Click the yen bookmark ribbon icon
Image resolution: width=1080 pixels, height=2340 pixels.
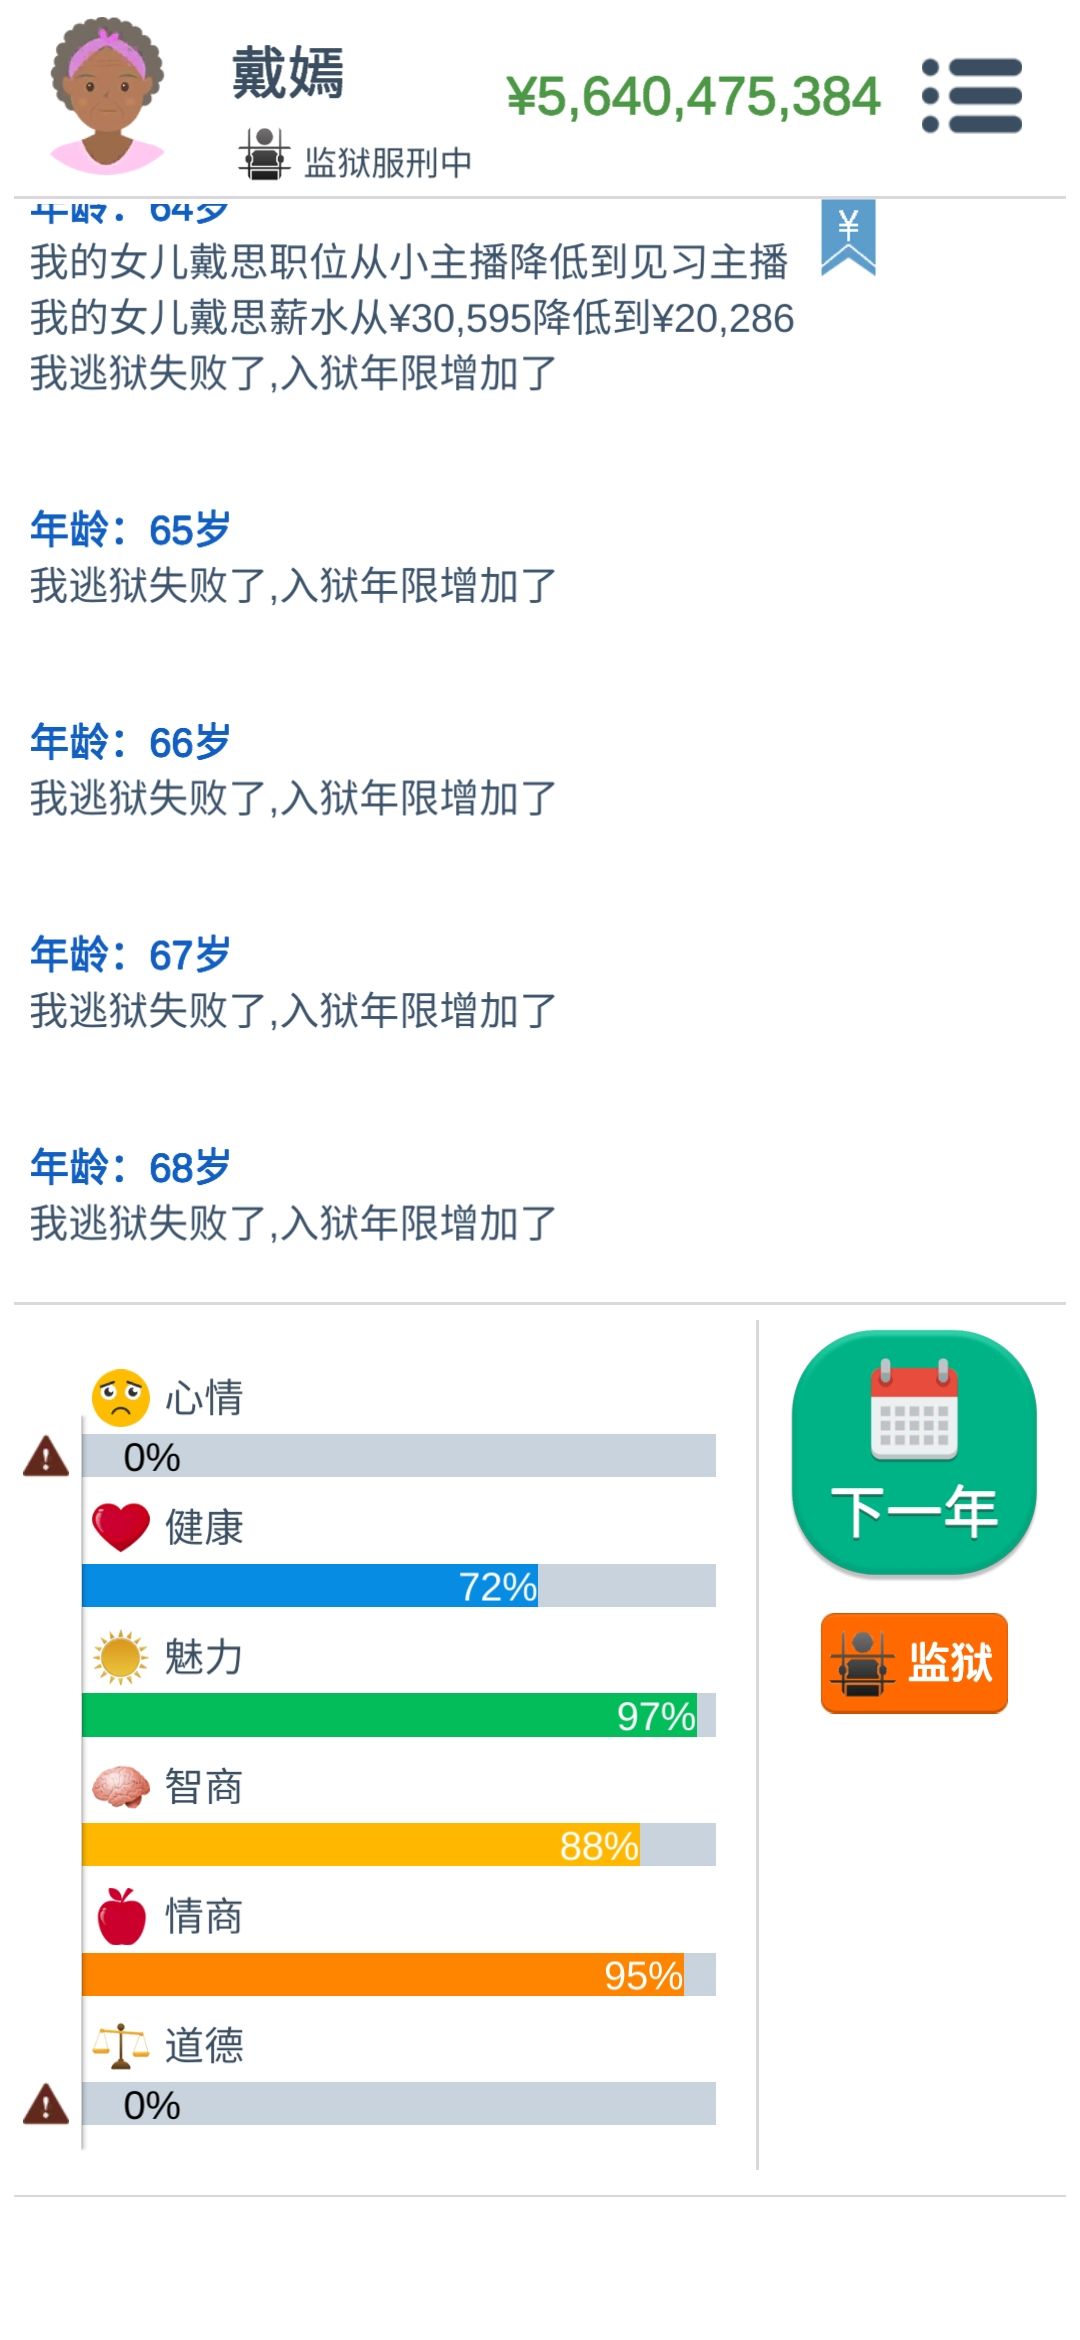pos(848,236)
